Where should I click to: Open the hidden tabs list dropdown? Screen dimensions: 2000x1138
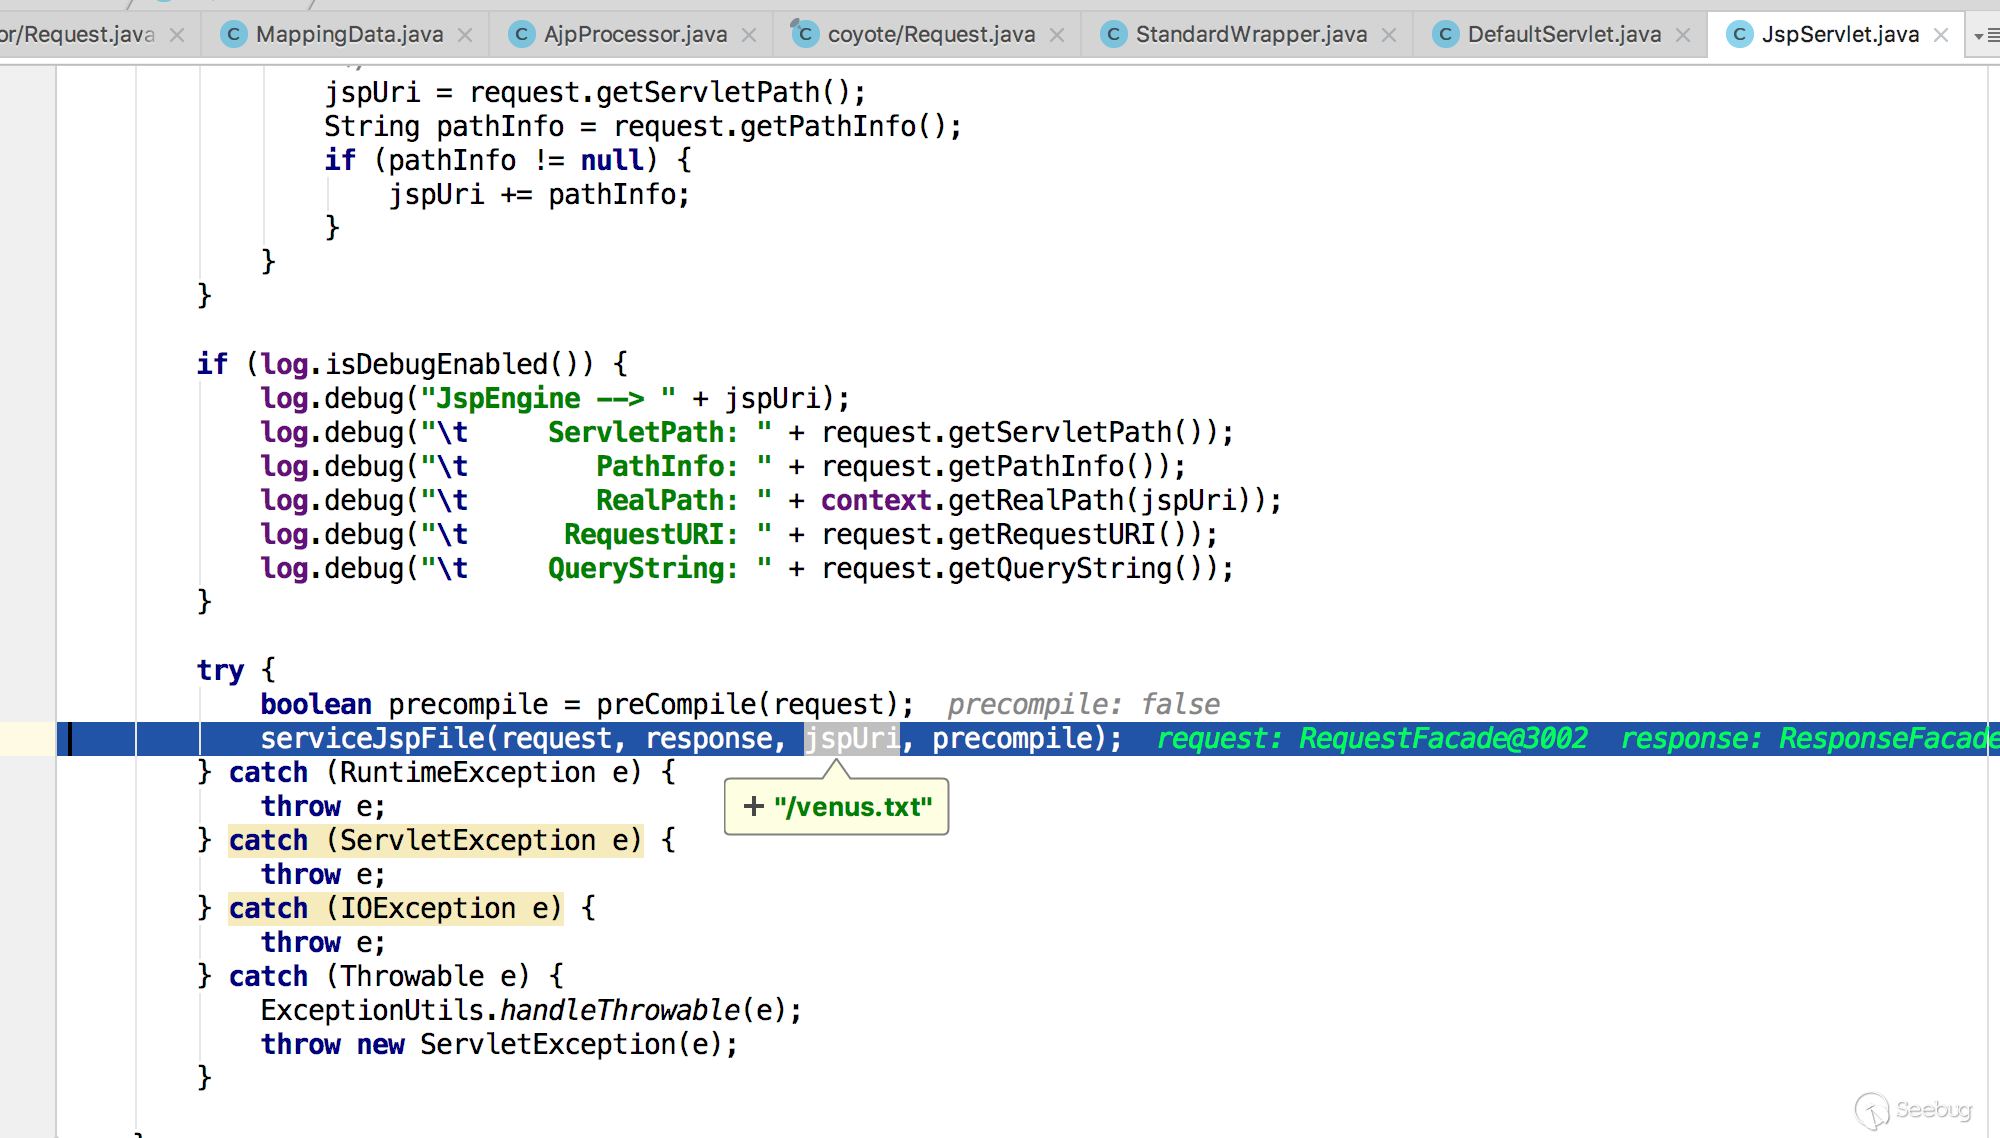pyautogui.click(x=1984, y=35)
